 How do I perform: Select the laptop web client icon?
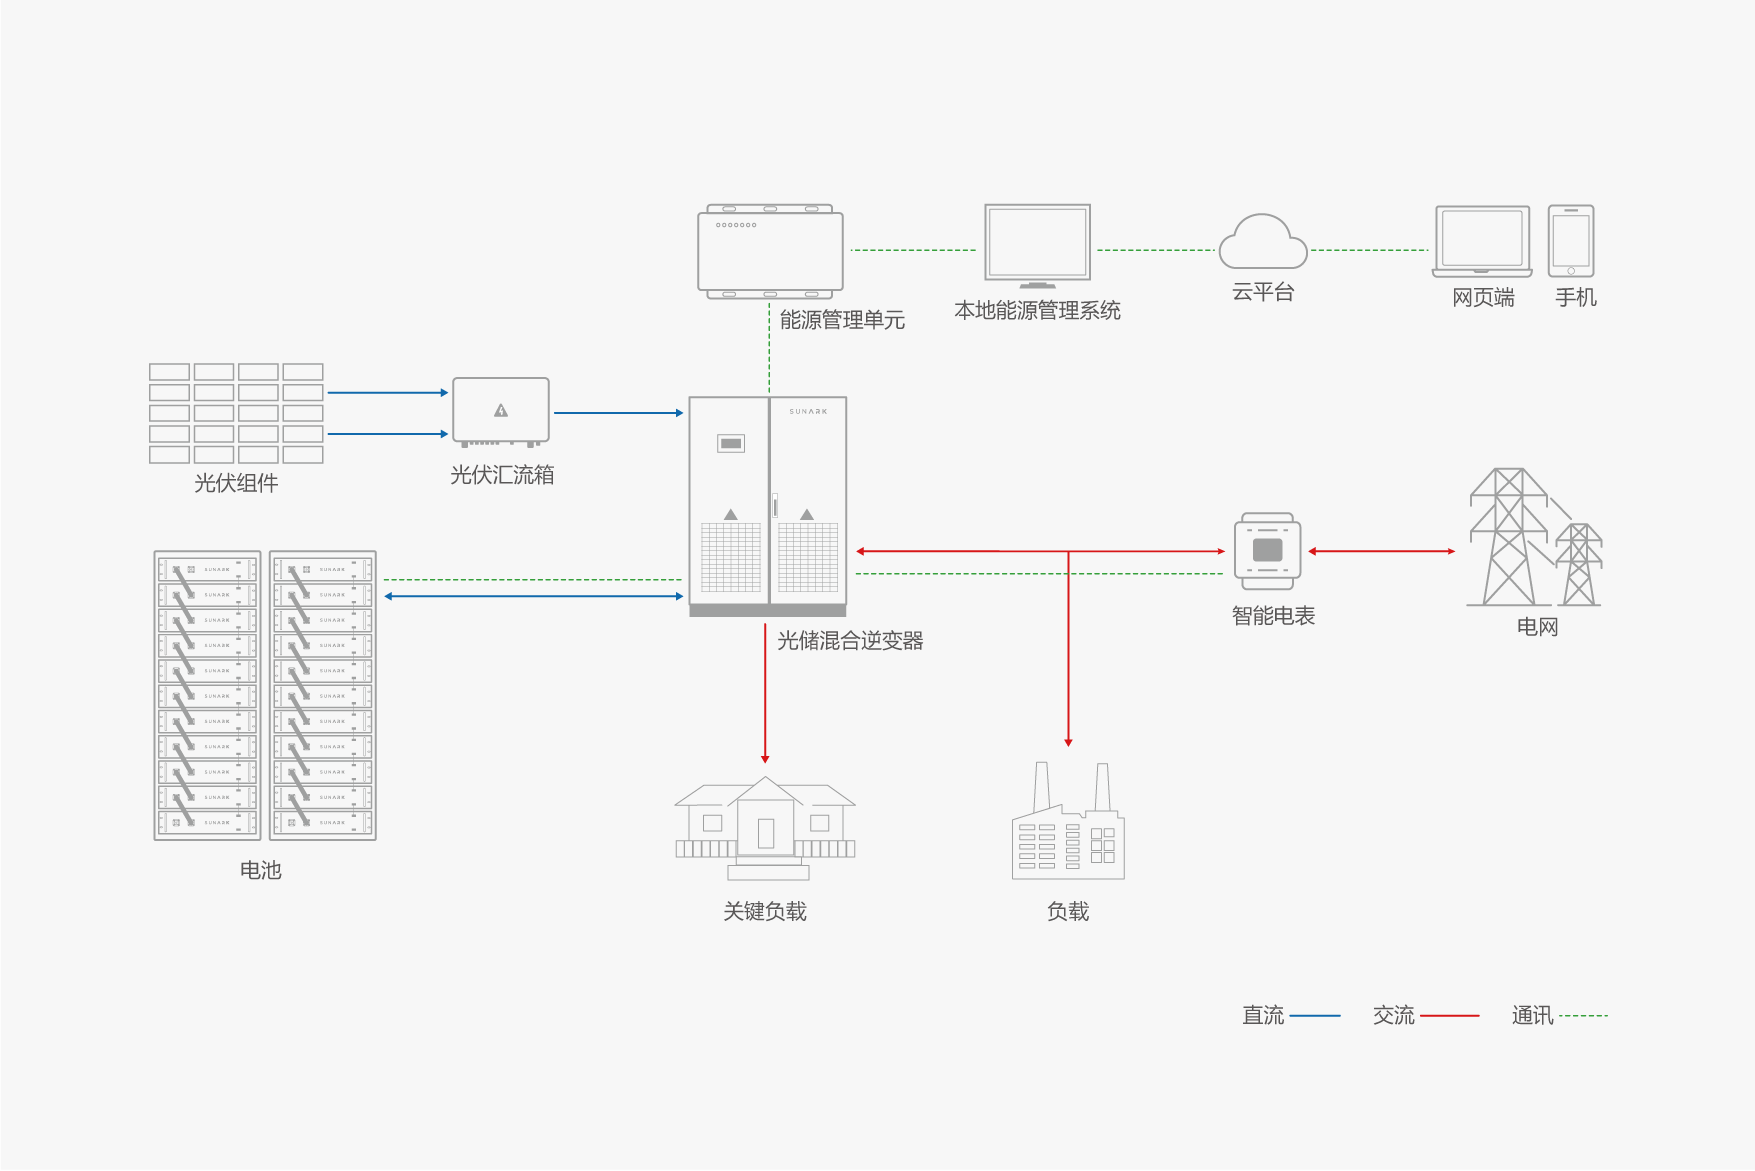point(1482,242)
